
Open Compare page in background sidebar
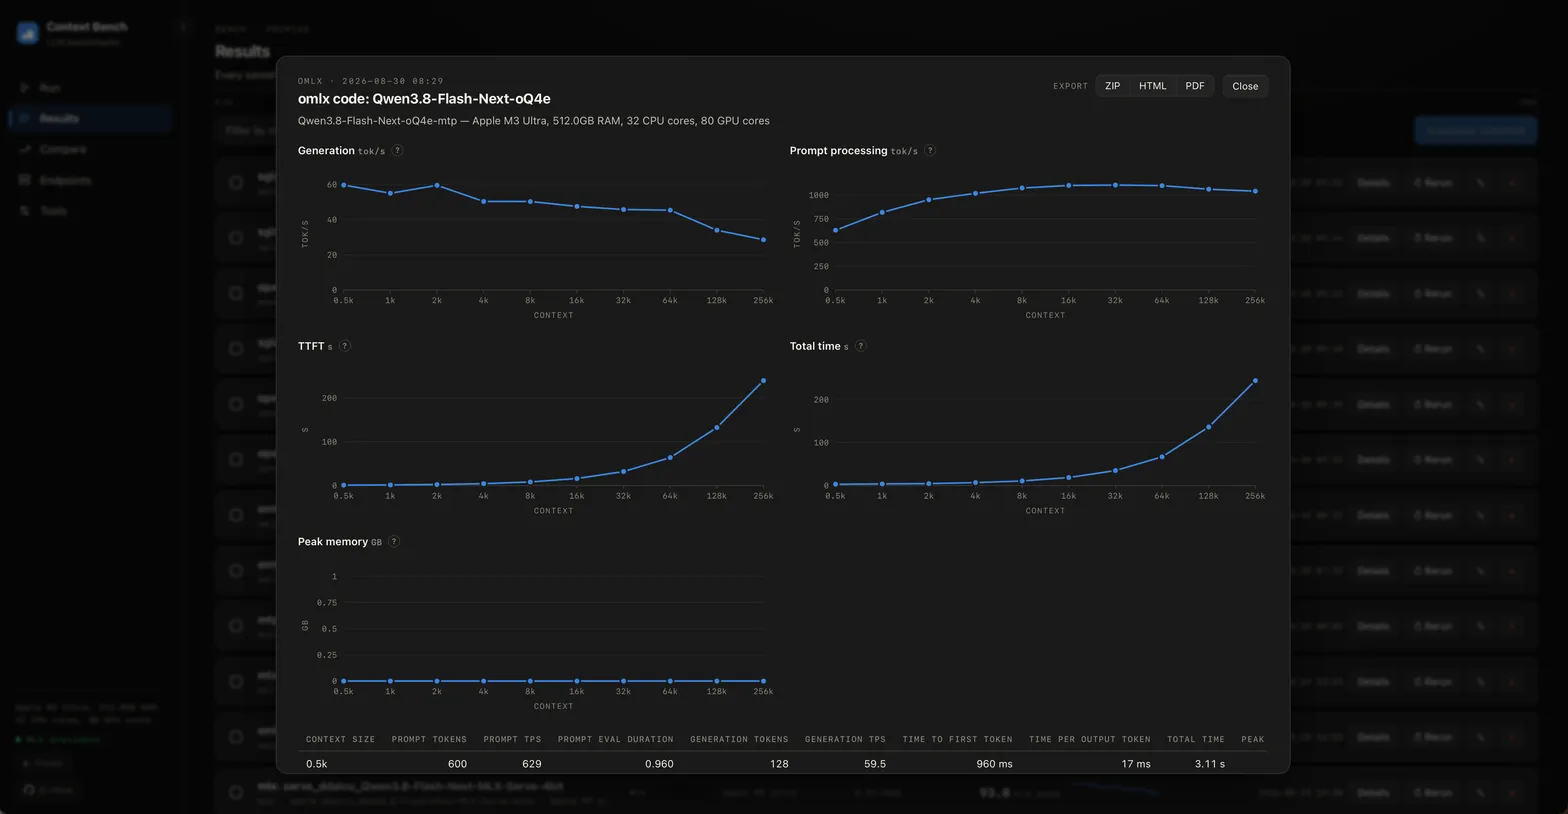(90, 149)
